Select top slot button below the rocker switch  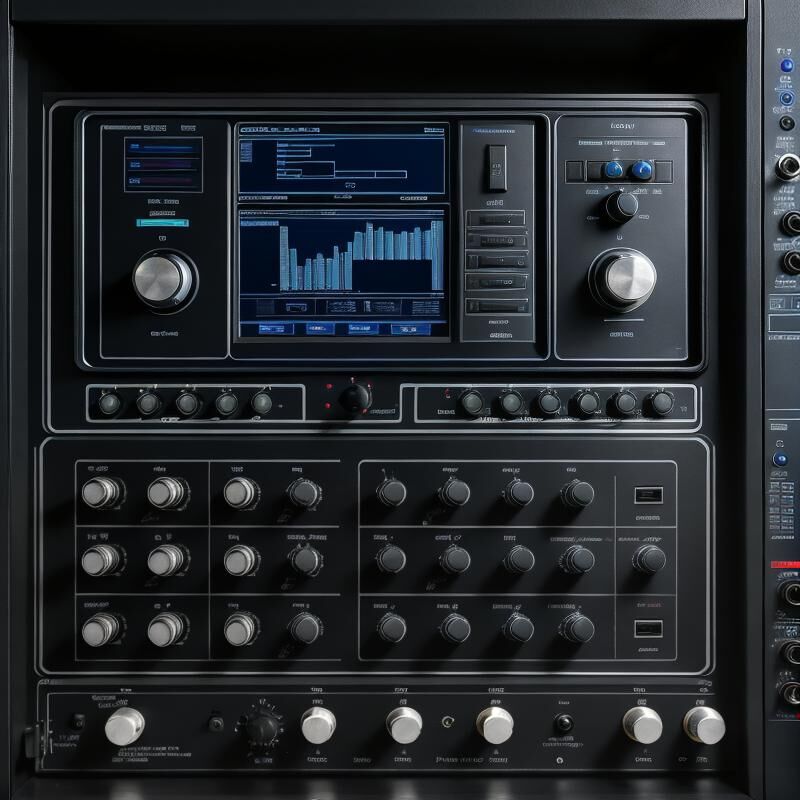pyautogui.click(x=496, y=218)
